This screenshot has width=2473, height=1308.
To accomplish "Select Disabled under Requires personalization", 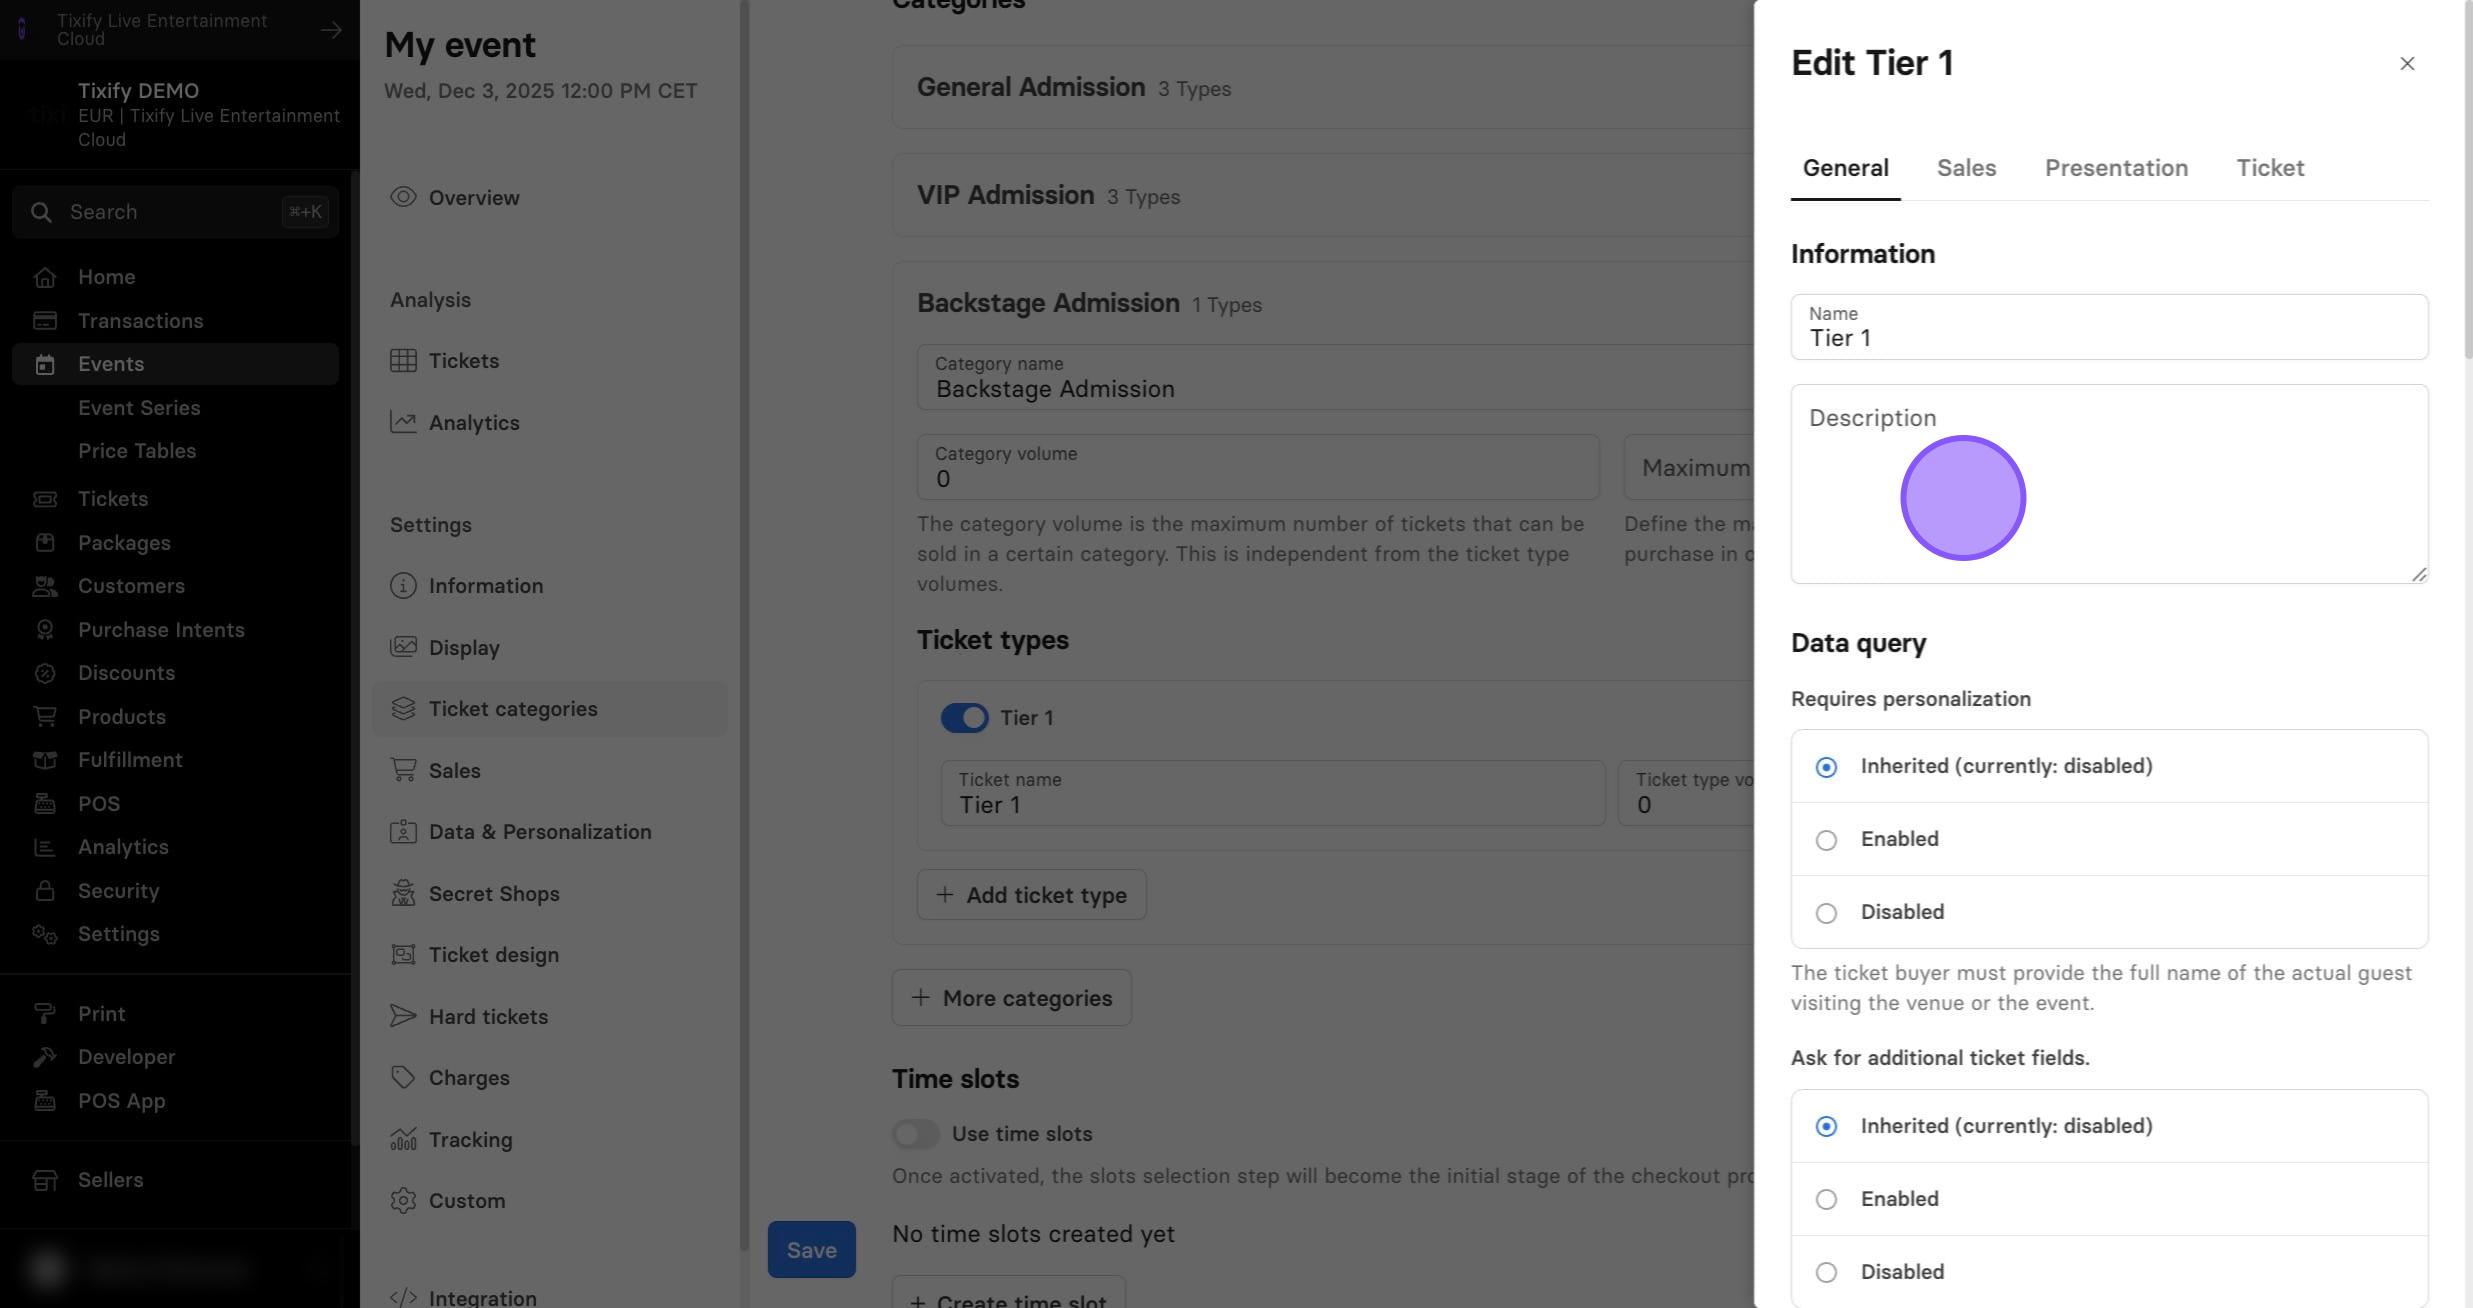I will (x=2109, y=912).
